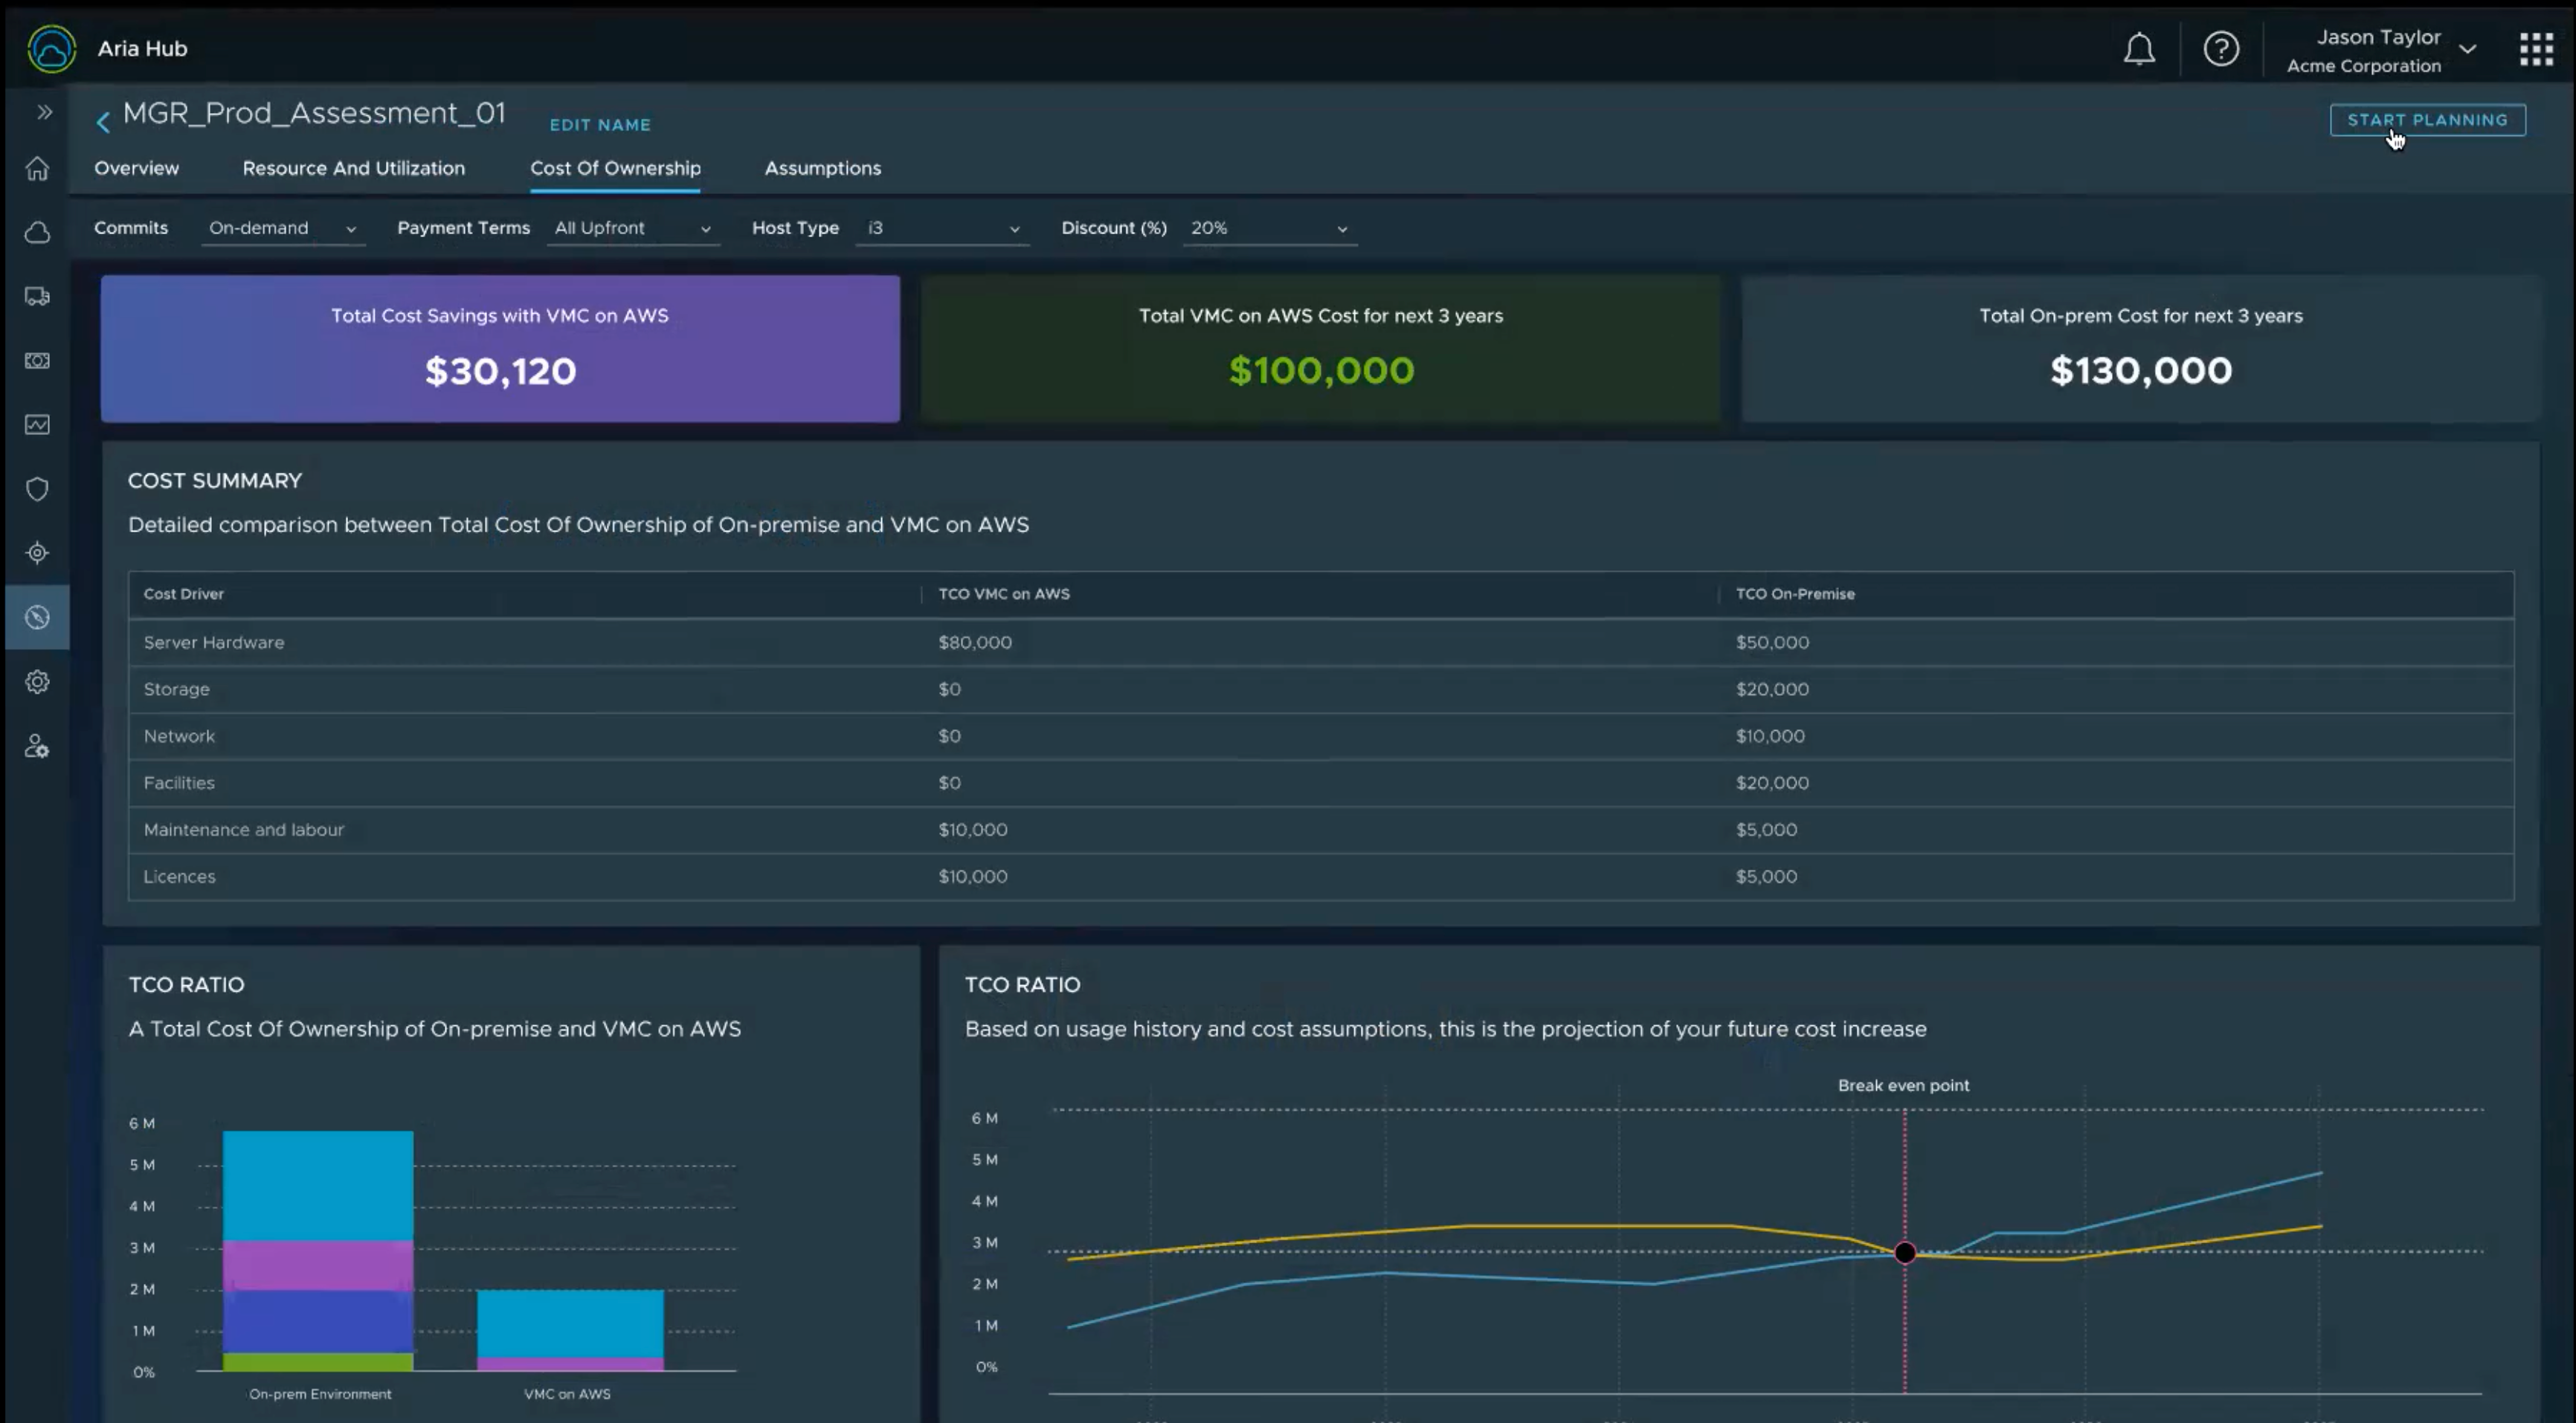
Task: Click the $80,000 Server Hardware value
Action: point(975,642)
